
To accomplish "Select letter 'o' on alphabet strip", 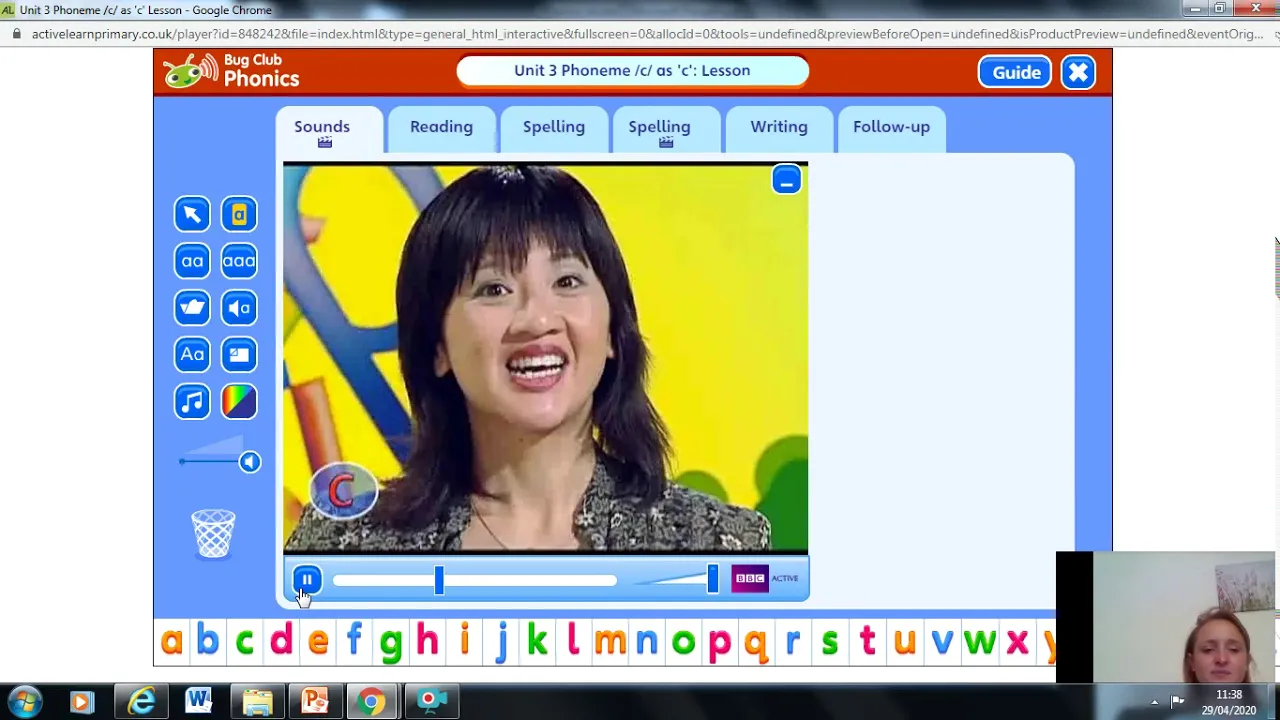I will (683, 642).
